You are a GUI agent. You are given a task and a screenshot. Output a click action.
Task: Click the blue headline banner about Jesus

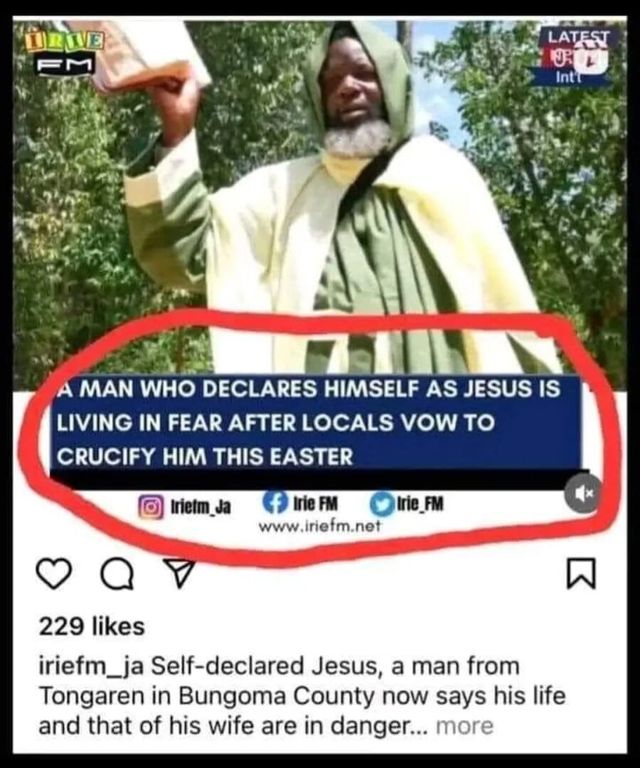point(316,422)
